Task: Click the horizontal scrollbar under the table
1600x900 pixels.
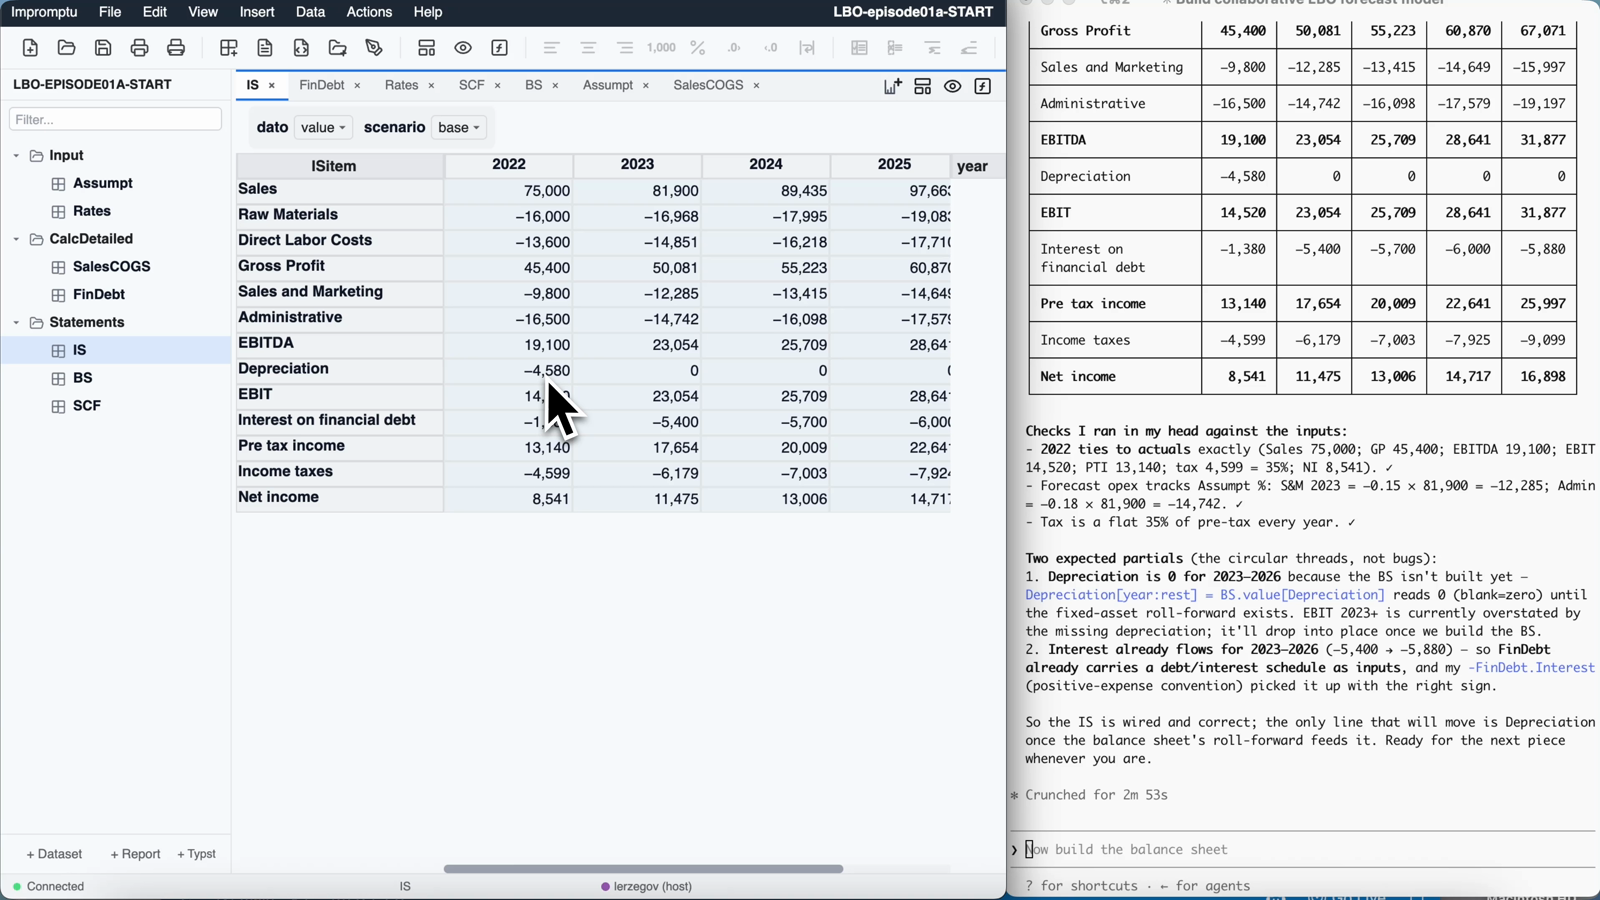Action: (643, 869)
